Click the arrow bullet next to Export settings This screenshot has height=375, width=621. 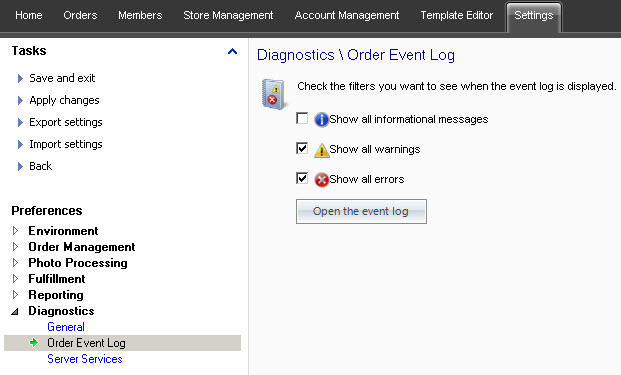pyautogui.click(x=20, y=122)
